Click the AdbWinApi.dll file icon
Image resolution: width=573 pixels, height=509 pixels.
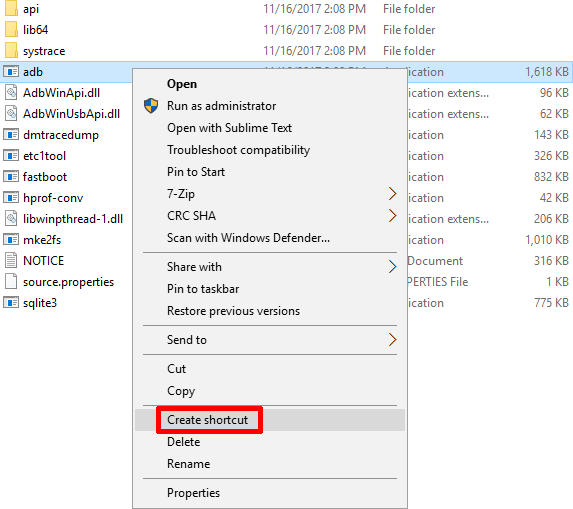pyautogui.click(x=11, y=92)
